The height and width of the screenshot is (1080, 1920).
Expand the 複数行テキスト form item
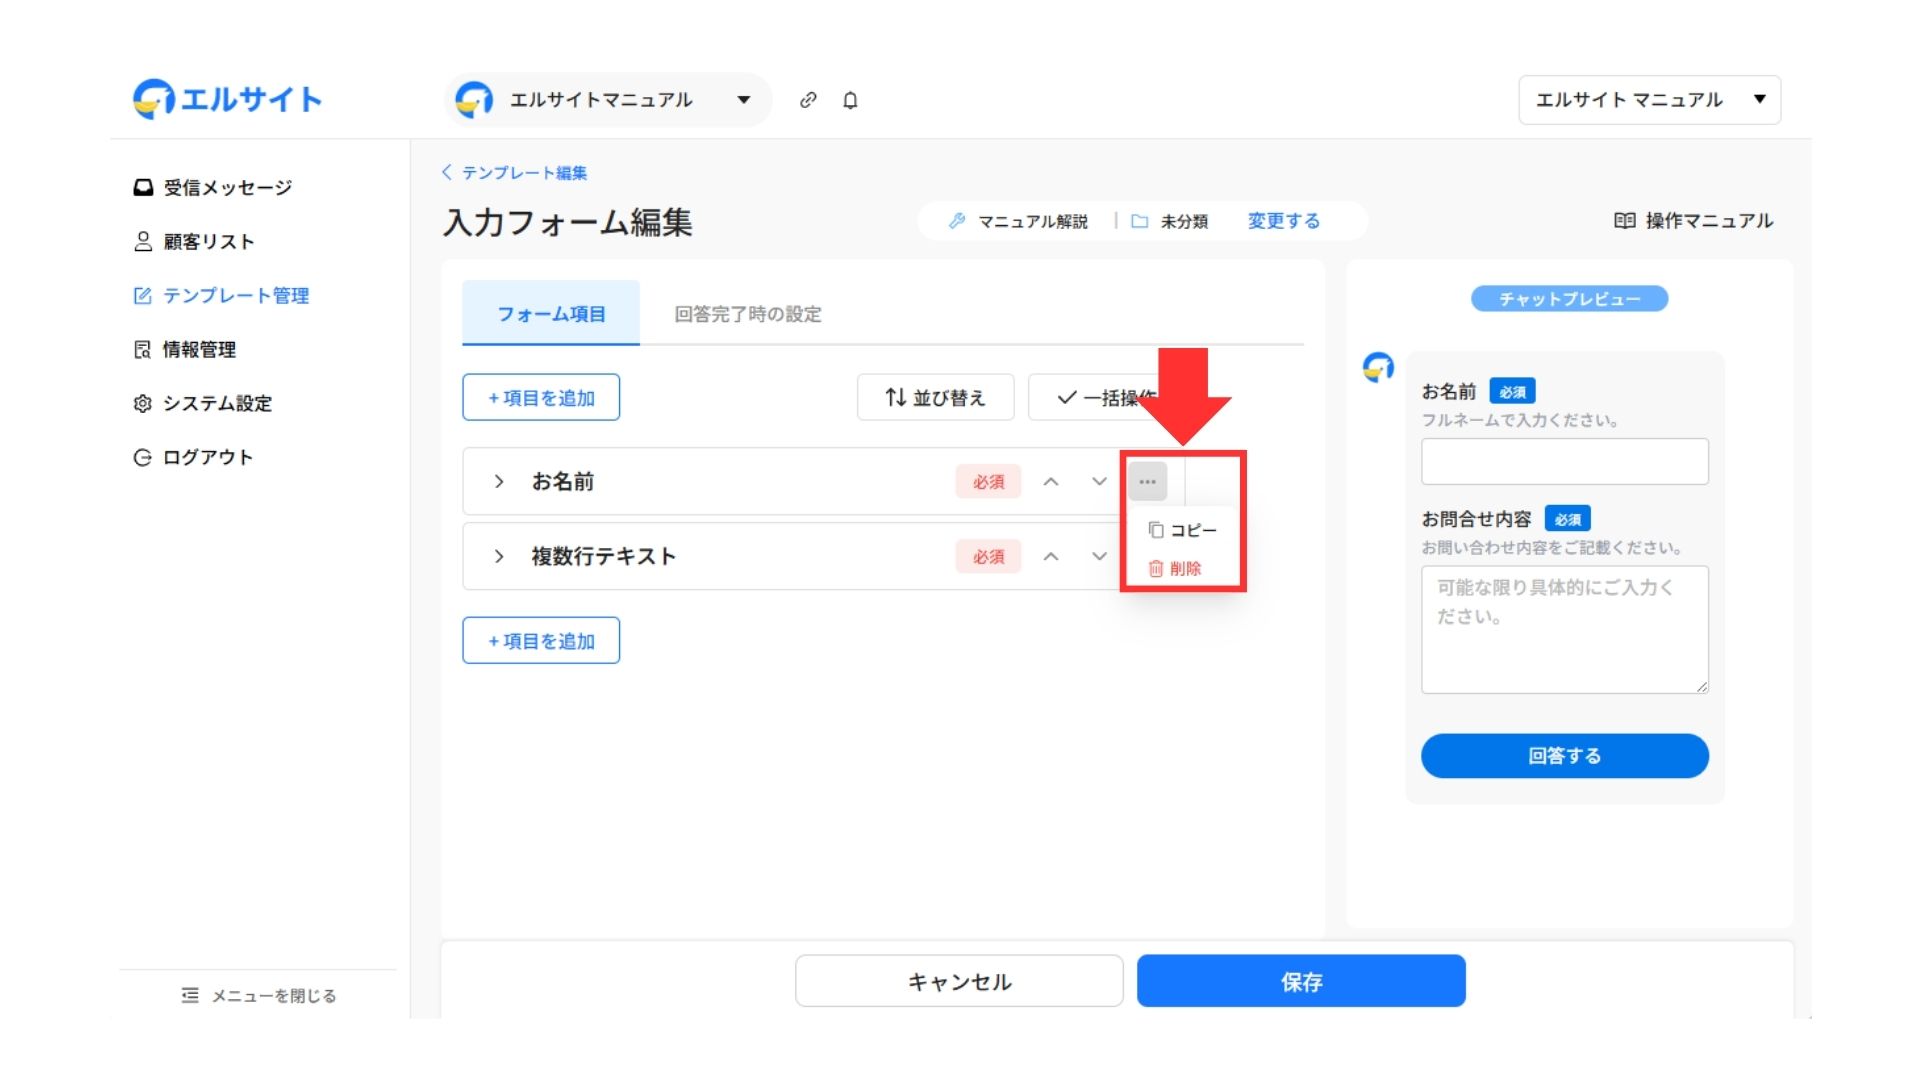point(499,557)
